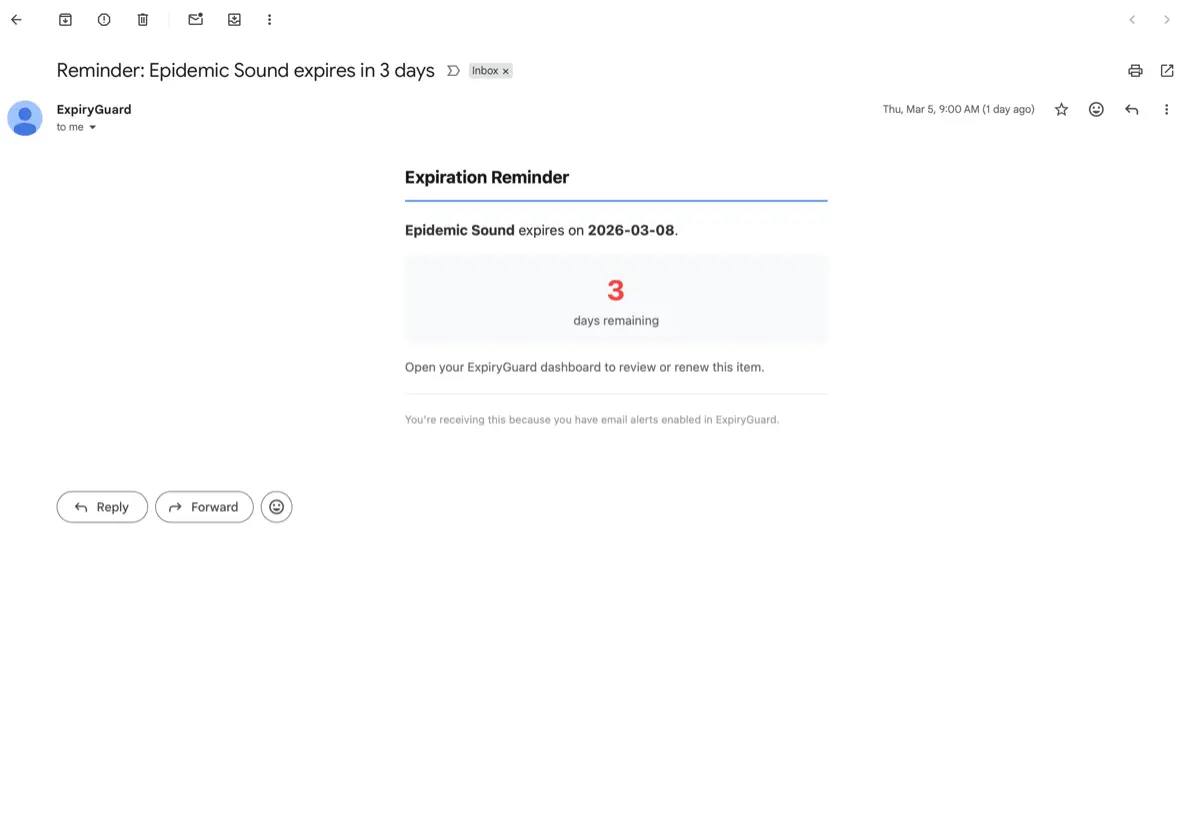The height and width of the screenshot is (823, 1200).
Task: Click the email subject line text
Action: (246, 71)
